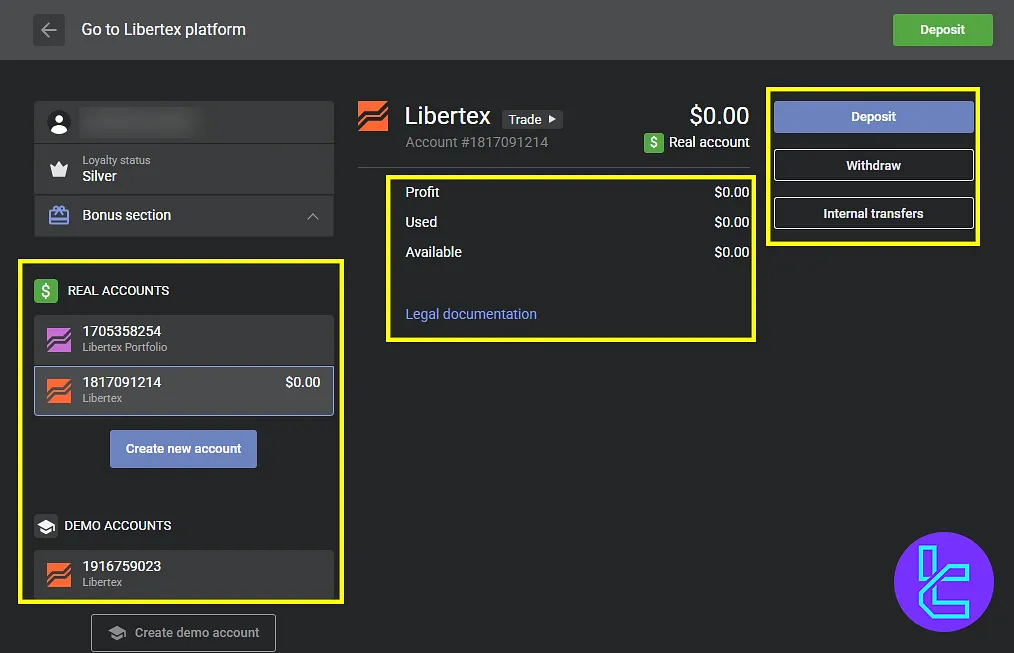Viewport: 1014px width, 653px height.
Task: Click the REAL ACCOUNTS heading
Action: point(118,291)
